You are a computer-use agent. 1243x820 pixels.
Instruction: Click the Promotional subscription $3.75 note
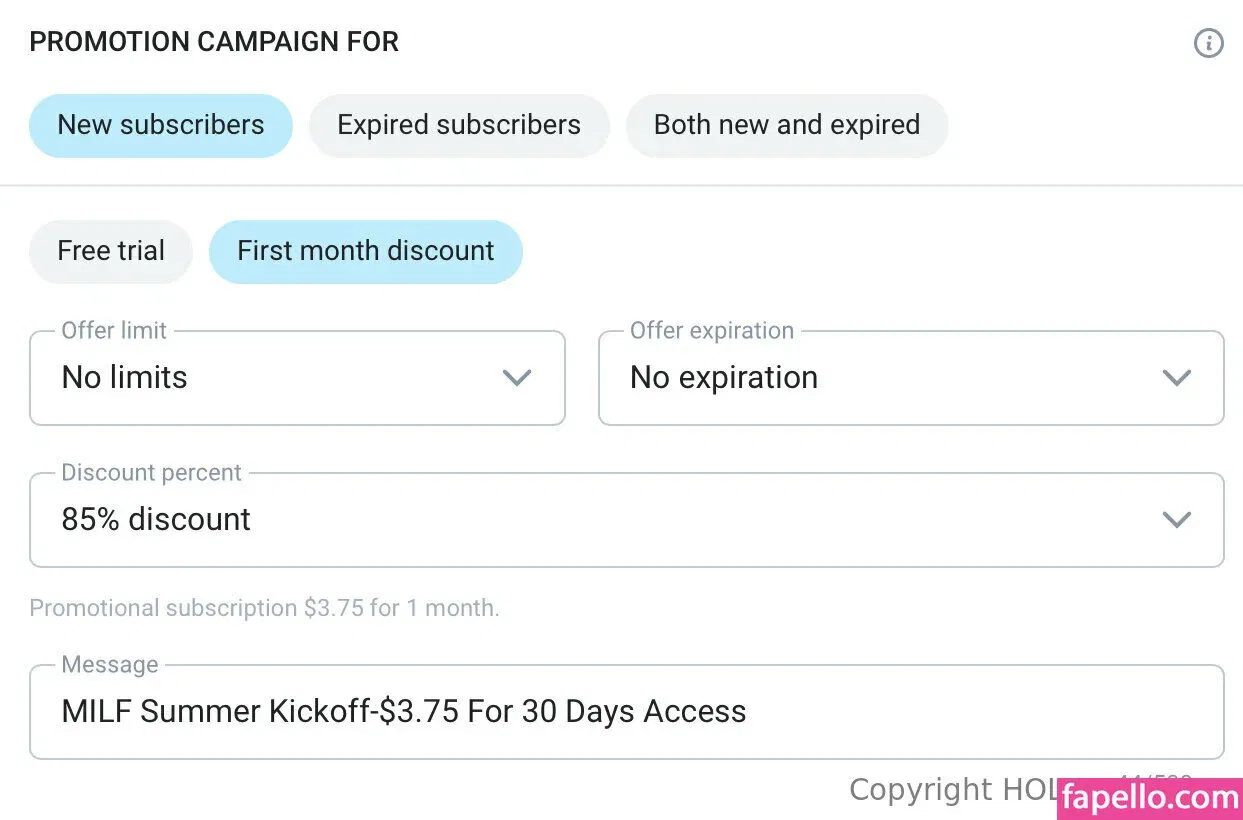(x=264, y=608)
